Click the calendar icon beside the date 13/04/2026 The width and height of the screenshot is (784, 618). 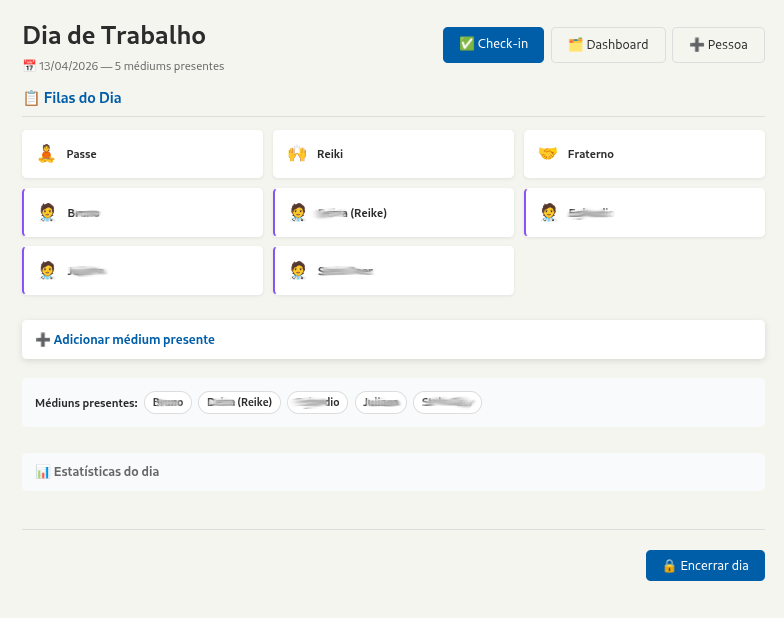[x=29, y=67]
